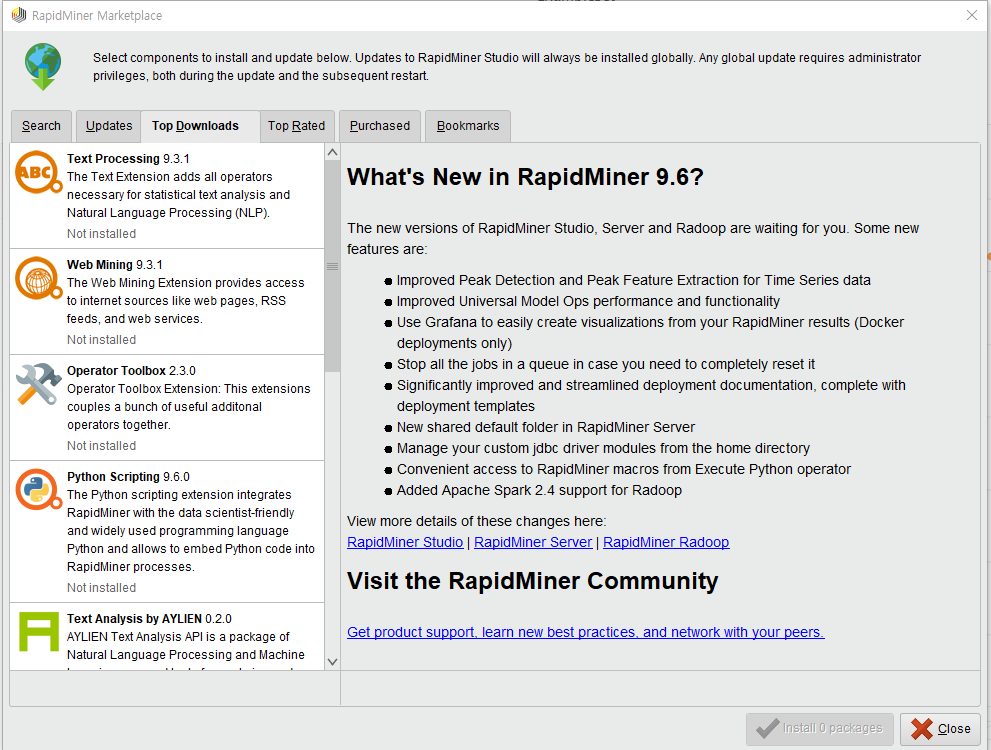Click the Convenient access to RapidMiner macros bullet
This screenshot has height=750, width=991.
[624, 469]
